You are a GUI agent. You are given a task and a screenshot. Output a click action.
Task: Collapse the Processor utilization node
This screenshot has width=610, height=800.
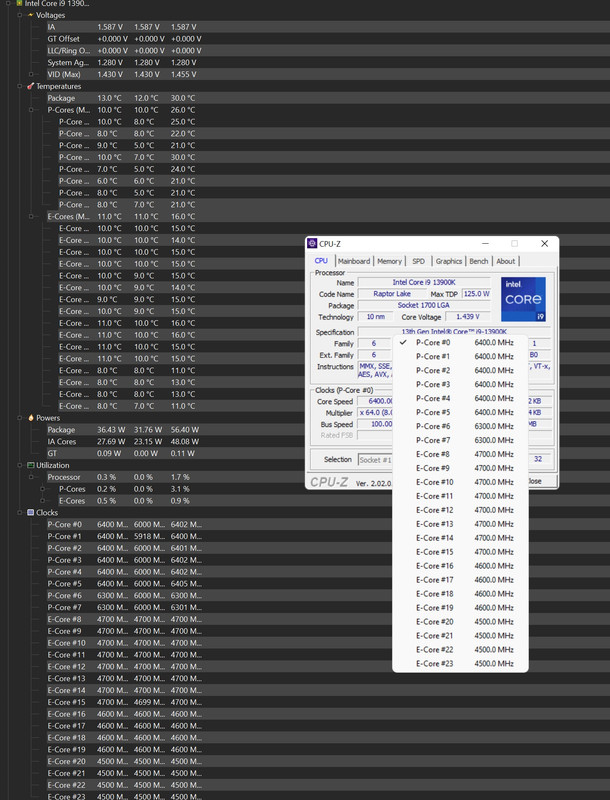(31, 477)
